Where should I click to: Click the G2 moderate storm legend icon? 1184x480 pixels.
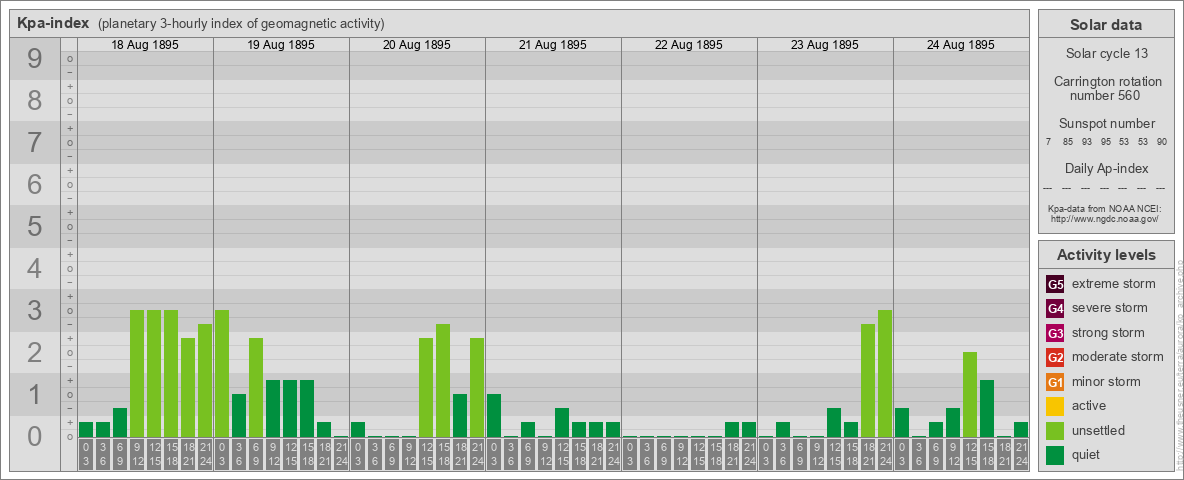coord(1055,357)
